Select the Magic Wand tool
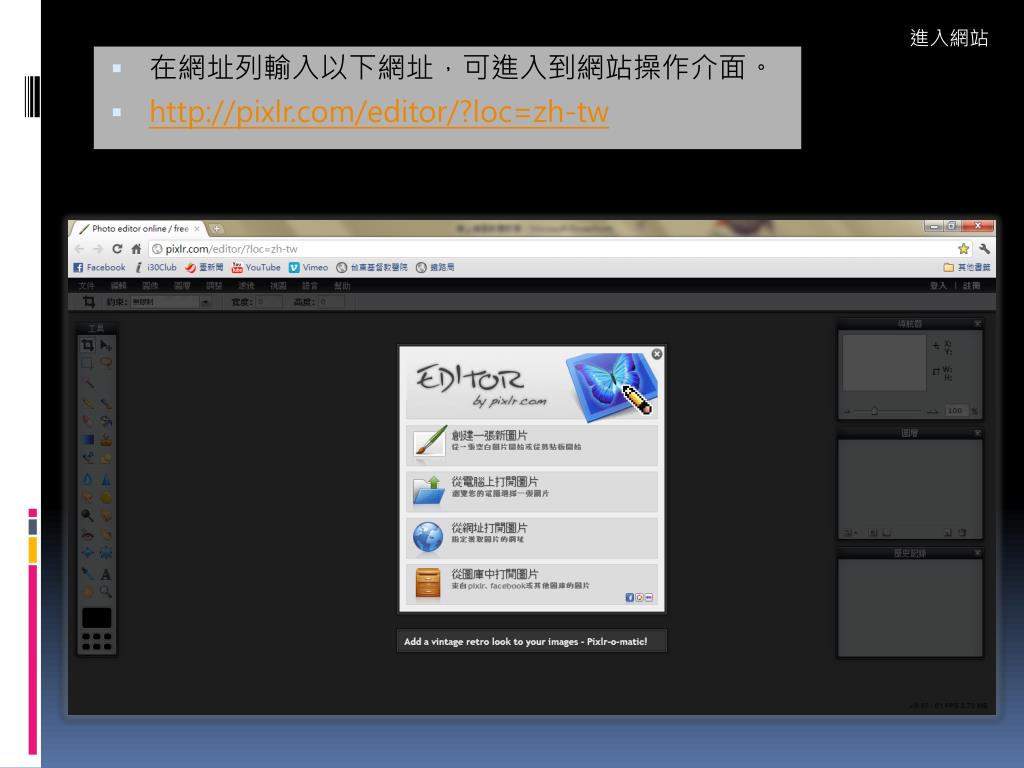The width and height of the screenshot is (1024, 768). [x=88, y=383]
